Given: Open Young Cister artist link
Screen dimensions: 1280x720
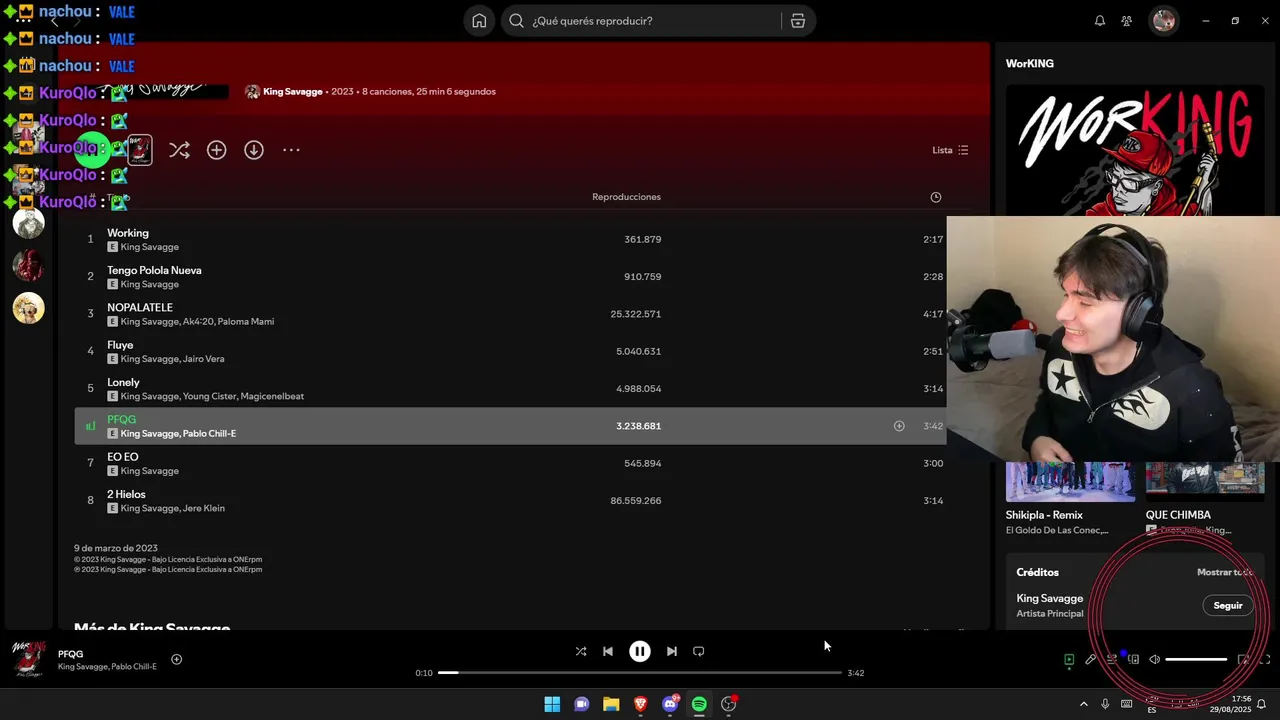Looking at the screenshot, I should point(209,396).
